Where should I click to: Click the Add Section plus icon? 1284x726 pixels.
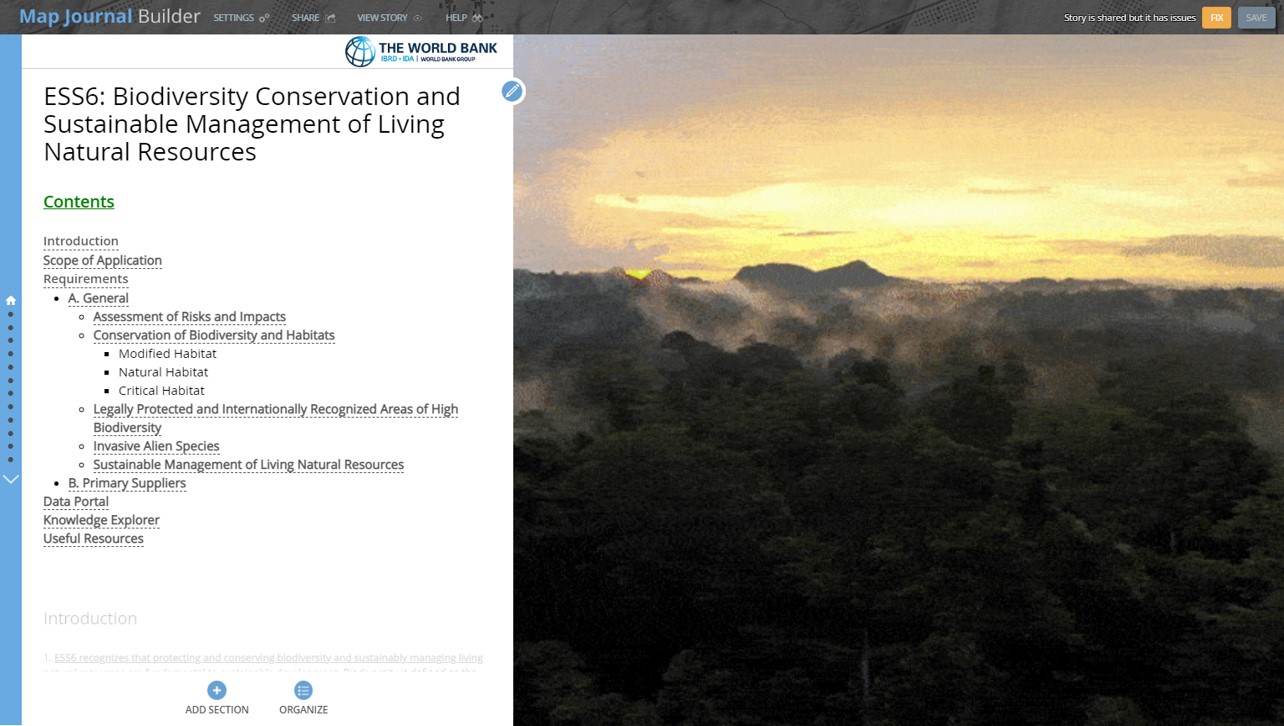coord(217,690)
